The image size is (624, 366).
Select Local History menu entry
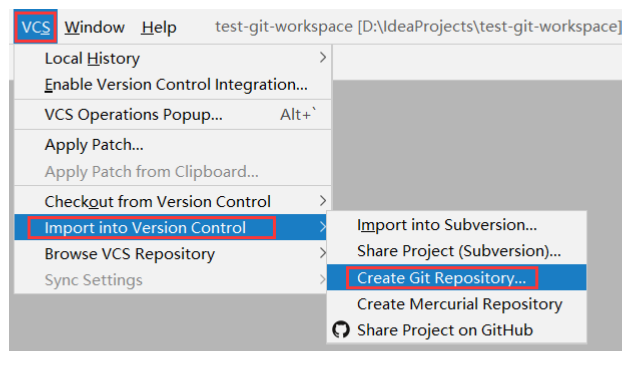click(173, 58)
